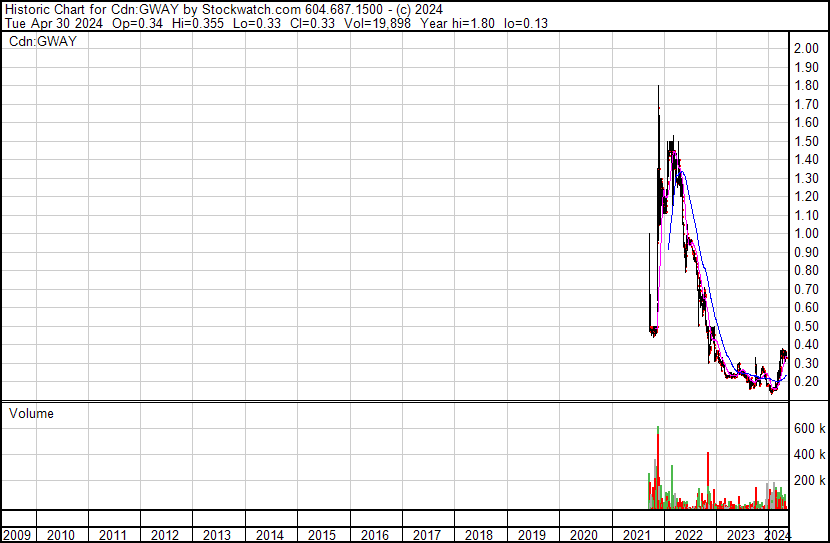Click the 1.00 price axis label

tap(806, 233)
